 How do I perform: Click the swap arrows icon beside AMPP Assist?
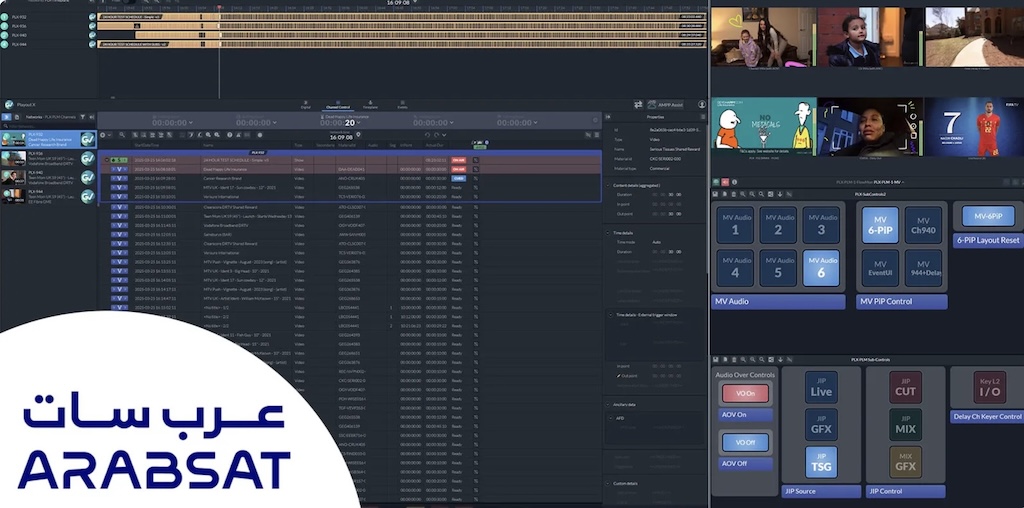click(638, 104)
